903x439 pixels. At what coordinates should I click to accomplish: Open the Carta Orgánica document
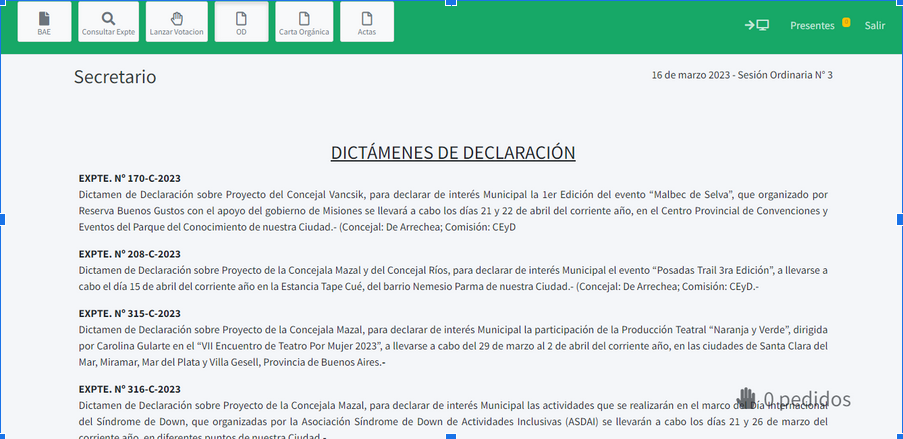[x=304, y=22]
